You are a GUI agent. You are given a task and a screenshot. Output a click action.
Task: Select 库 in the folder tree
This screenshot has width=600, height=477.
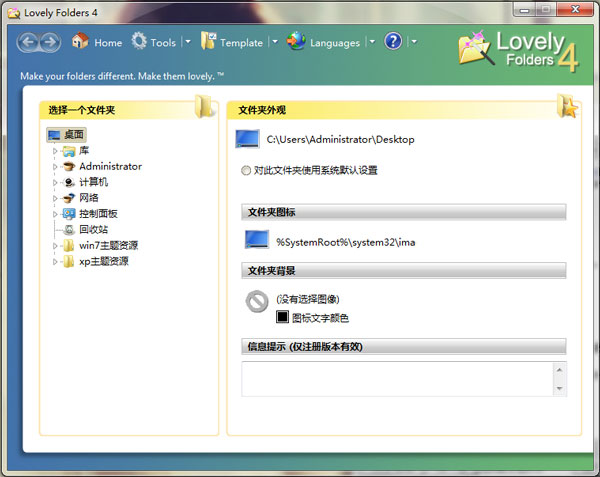pyautogui.click(x=84, y=151)
